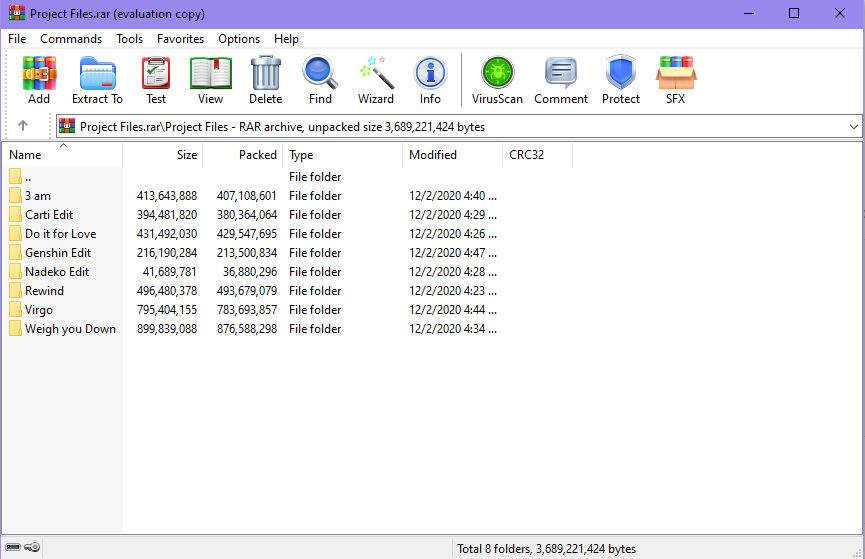Click modified date 12/2/2020 4:47
Image resolution: width=865 pixels, height=559 pixels.
point(452,253)
